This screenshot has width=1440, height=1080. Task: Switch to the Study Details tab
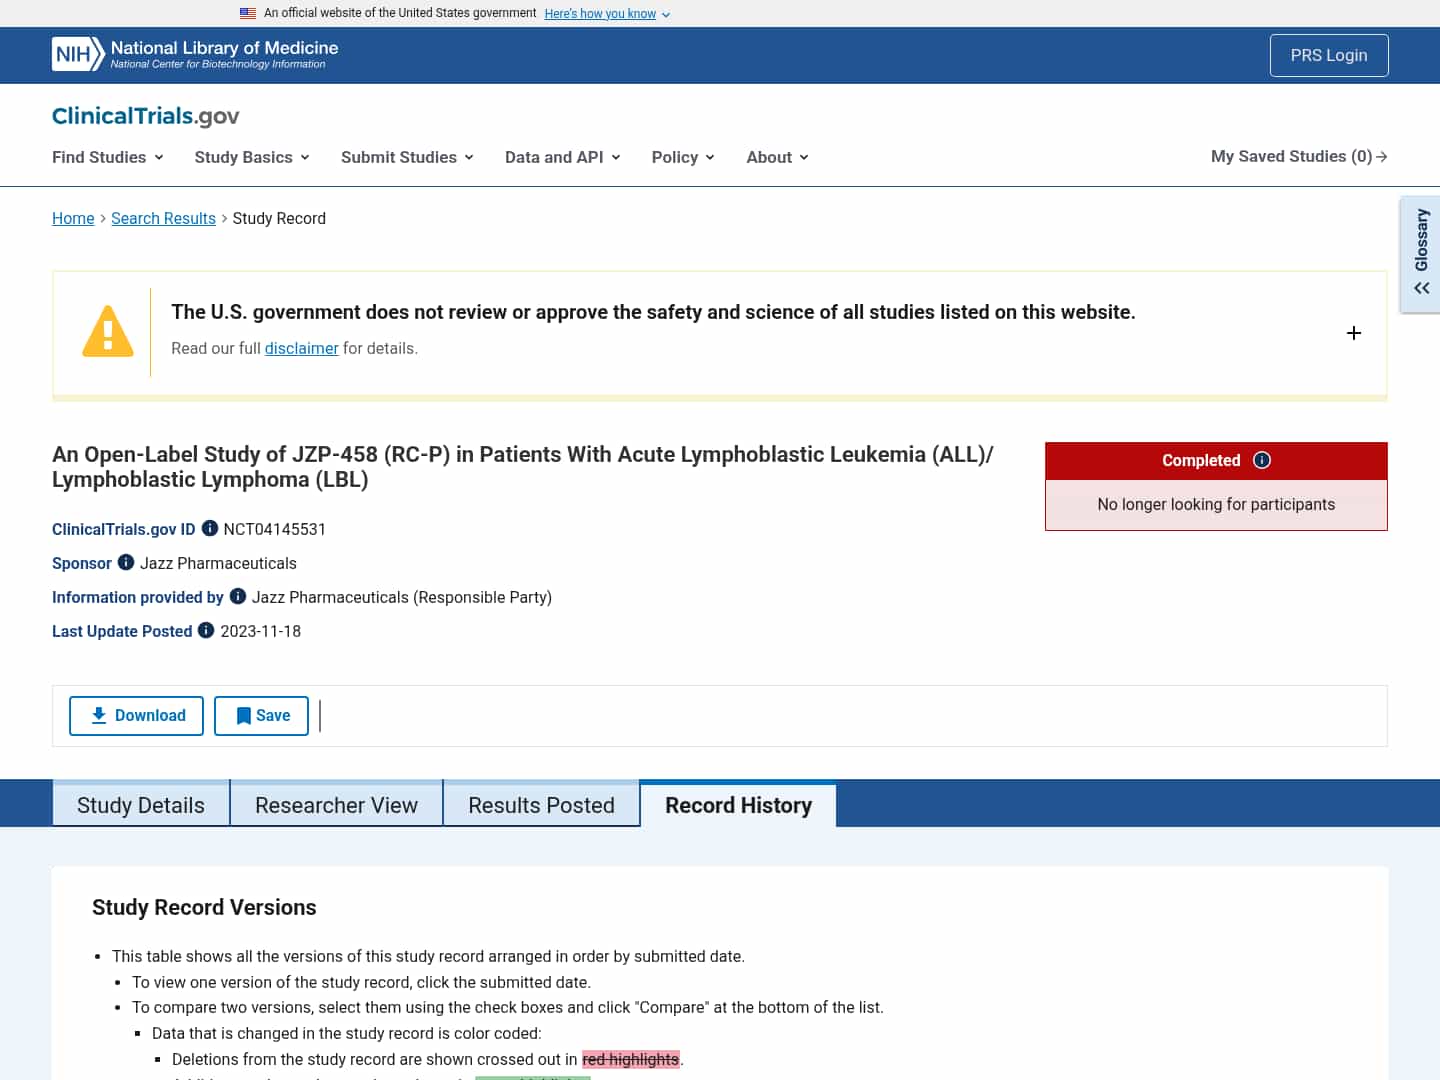pyautogui.click(x=141, y=804)
